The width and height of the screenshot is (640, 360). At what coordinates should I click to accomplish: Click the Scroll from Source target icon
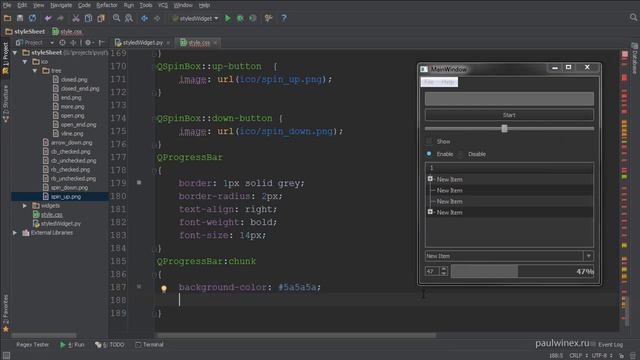[62, 42]
